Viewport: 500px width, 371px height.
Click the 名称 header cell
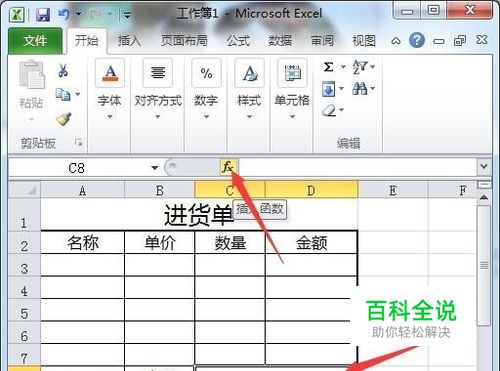click(83, 242)
